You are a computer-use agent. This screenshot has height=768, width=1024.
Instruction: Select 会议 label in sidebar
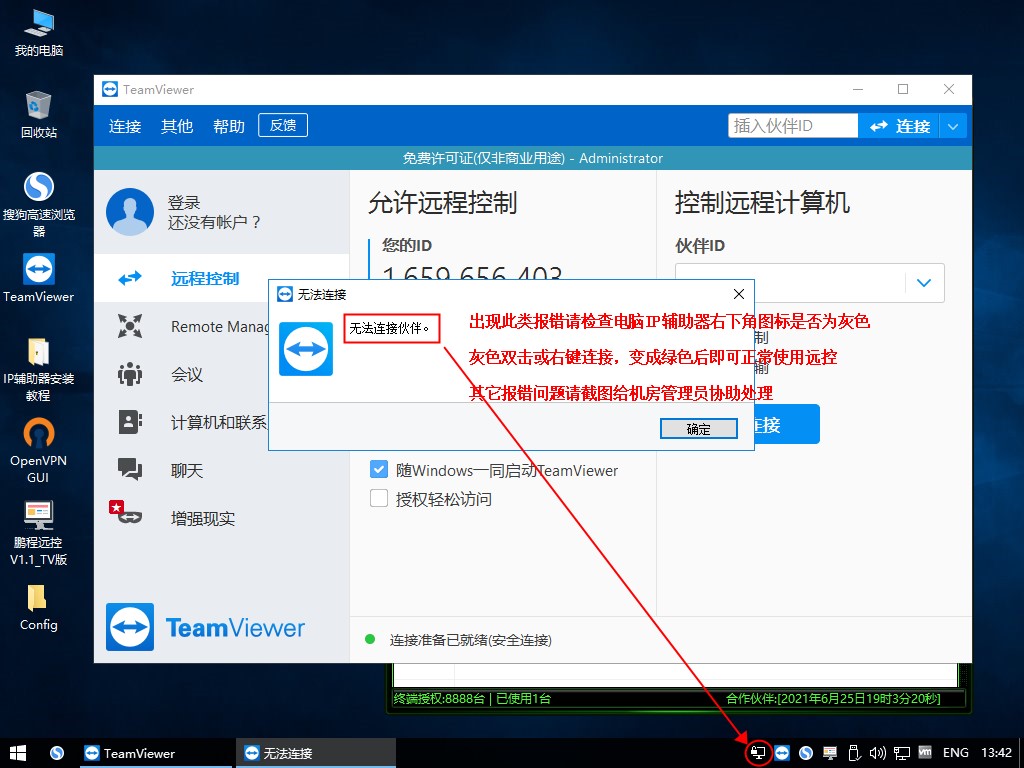point(187,374)
